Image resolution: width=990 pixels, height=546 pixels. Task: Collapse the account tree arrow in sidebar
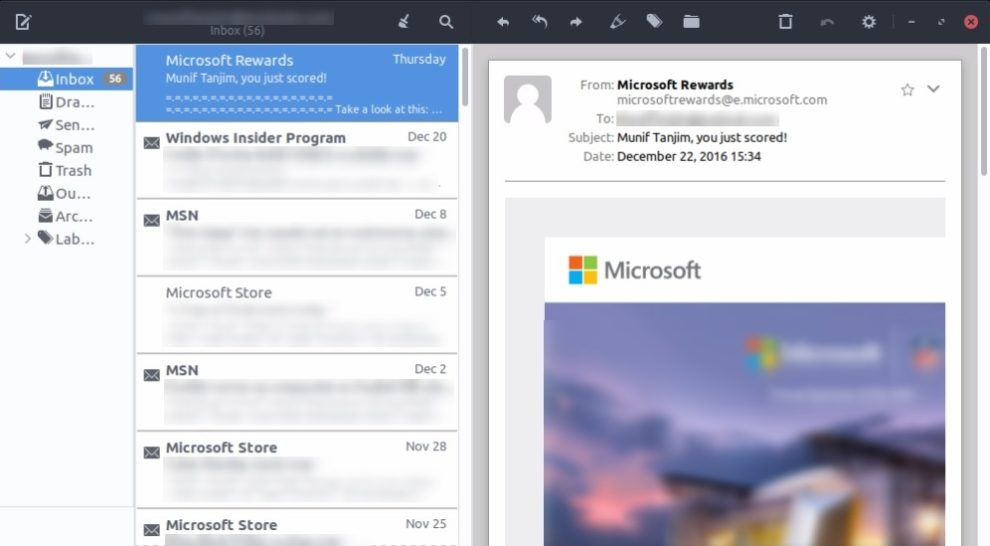(10, 56)
